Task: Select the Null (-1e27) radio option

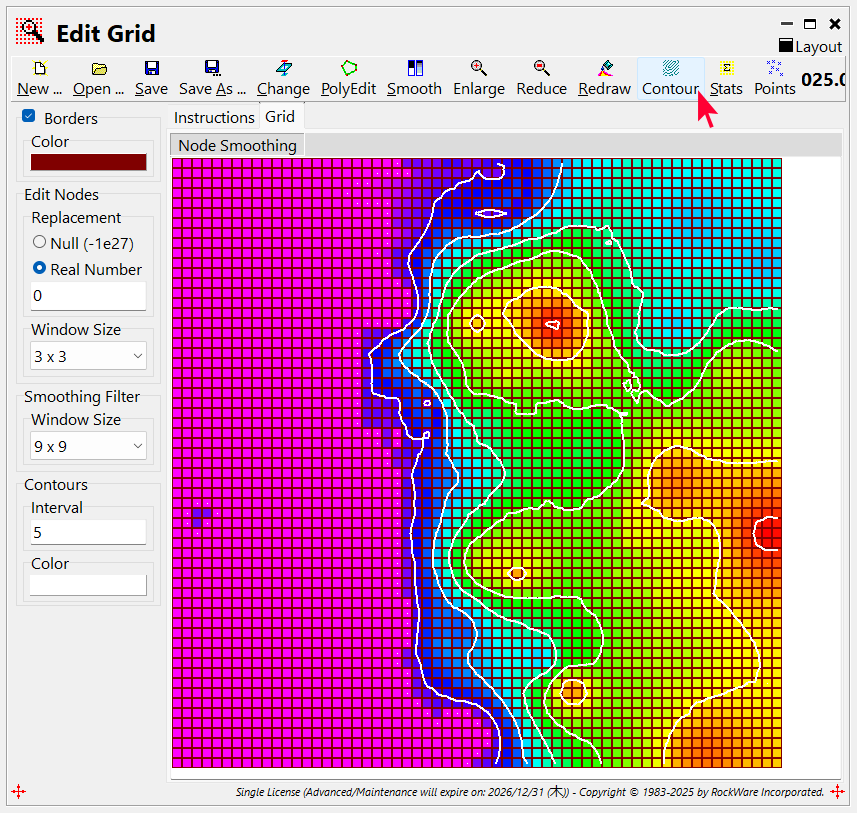Action: (40, 242)
